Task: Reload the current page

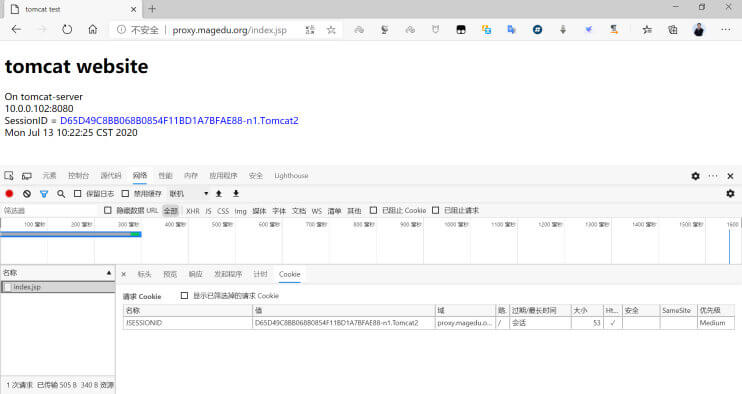Action: coord(67,29)
